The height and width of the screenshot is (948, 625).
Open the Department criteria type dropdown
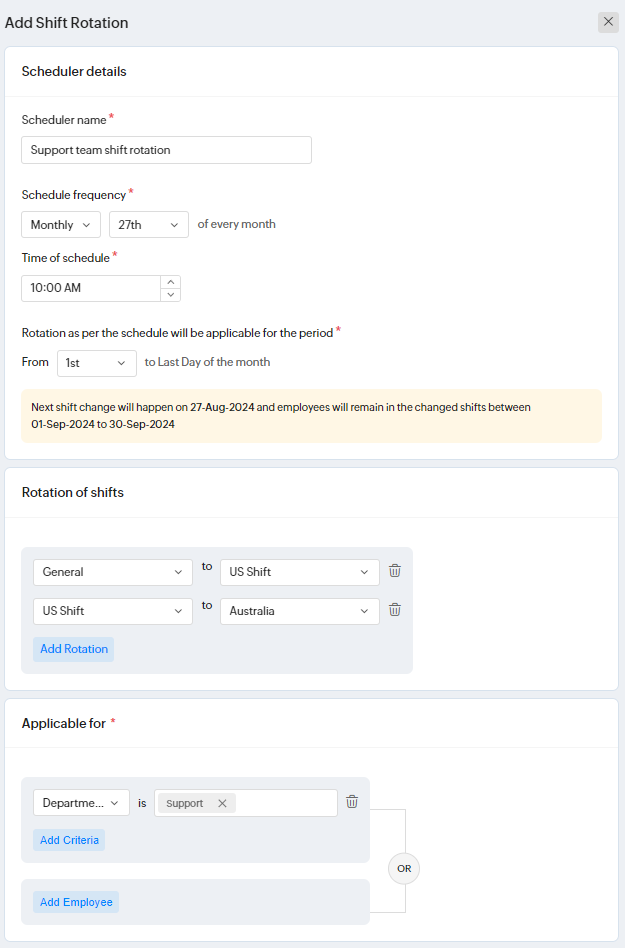81,803
